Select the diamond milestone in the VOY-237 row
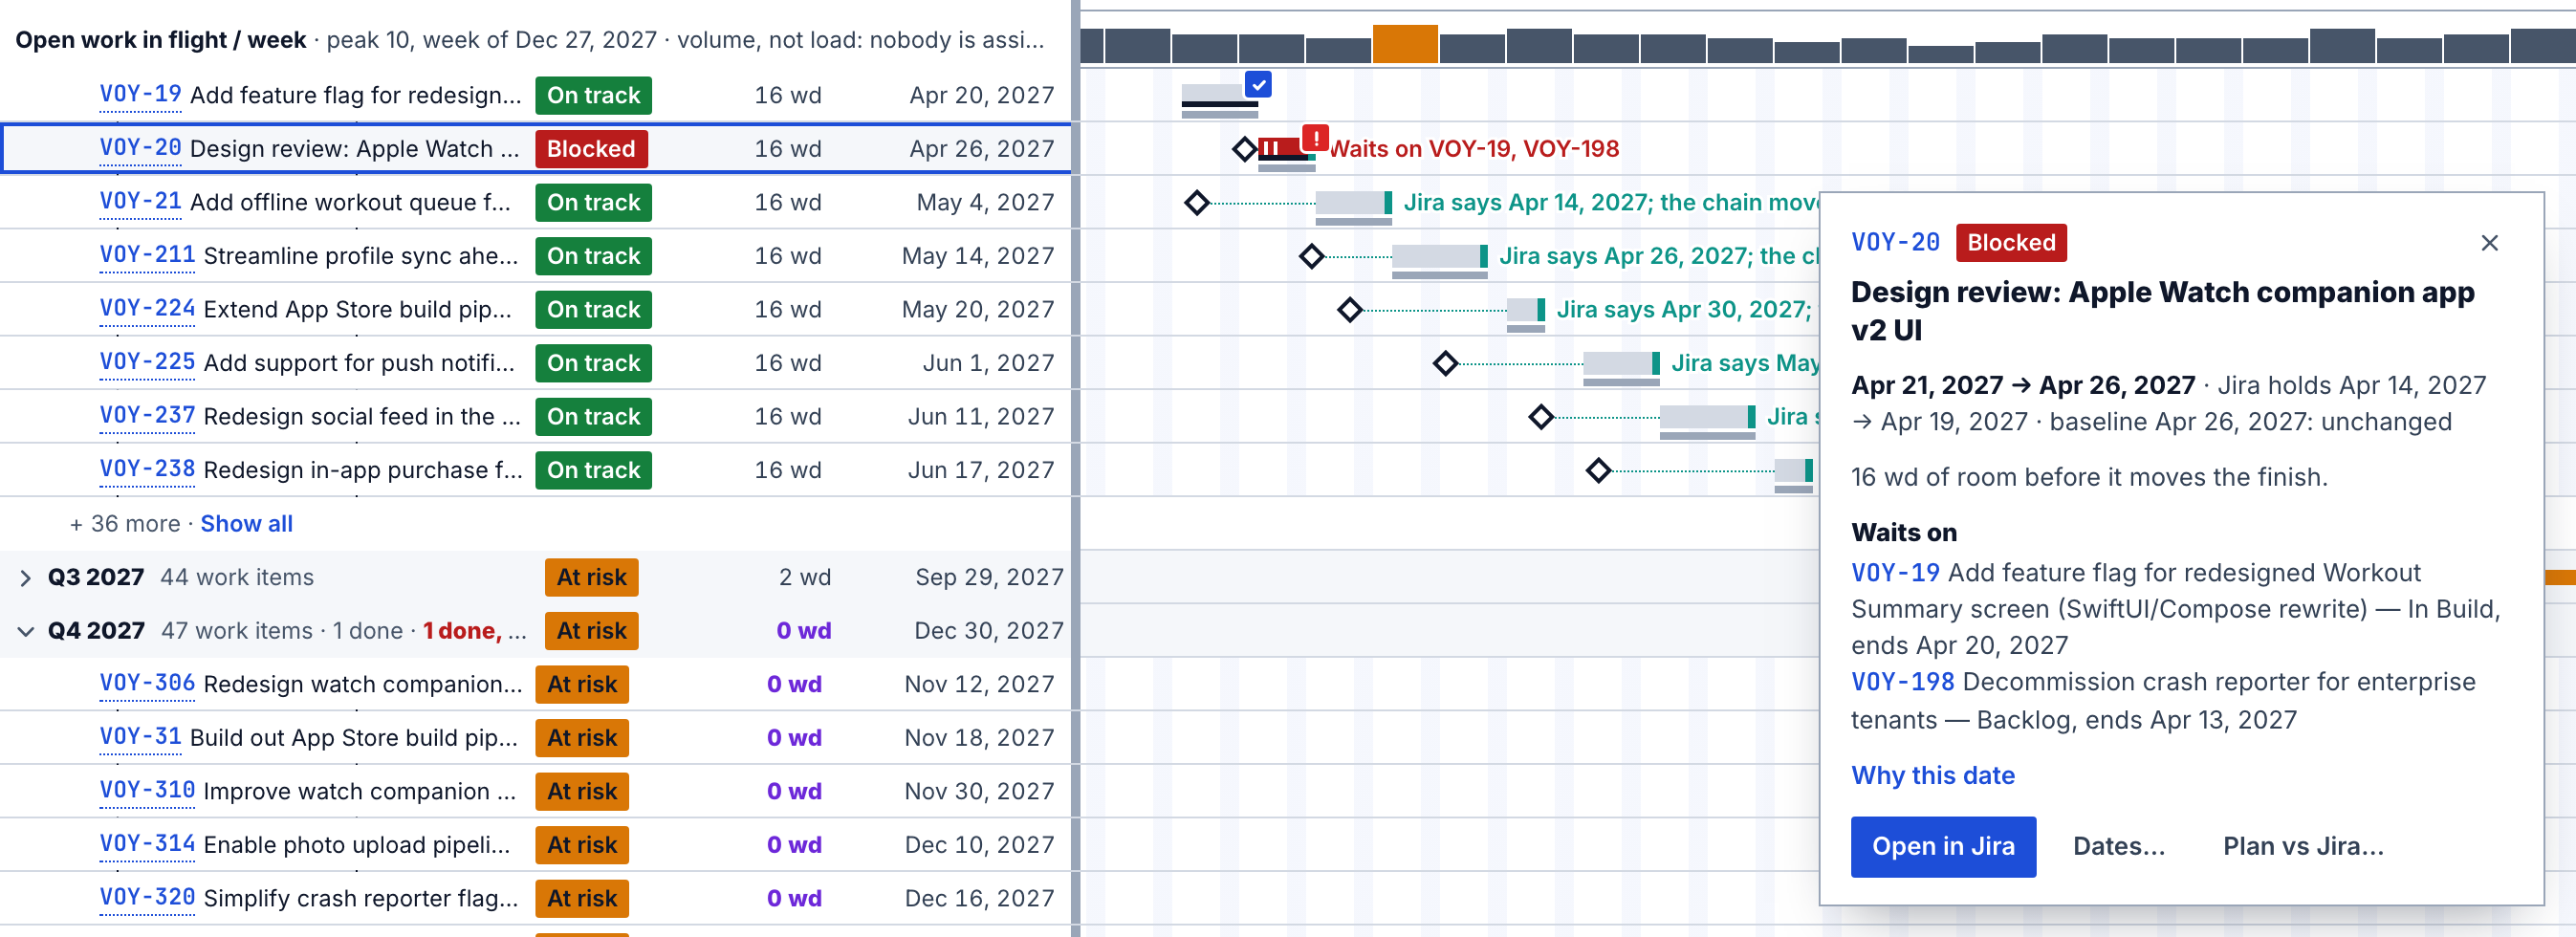 (1541, 417)
